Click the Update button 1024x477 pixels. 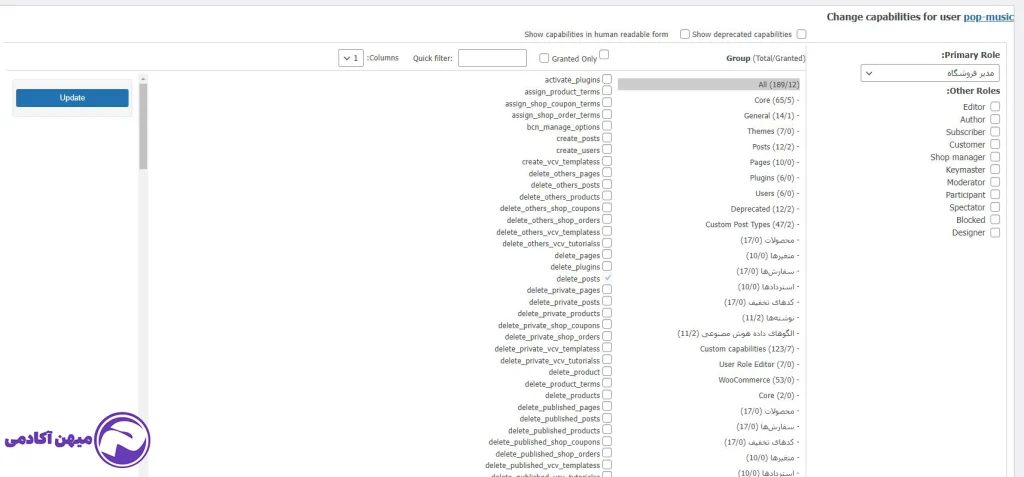[x=72, y=98]
